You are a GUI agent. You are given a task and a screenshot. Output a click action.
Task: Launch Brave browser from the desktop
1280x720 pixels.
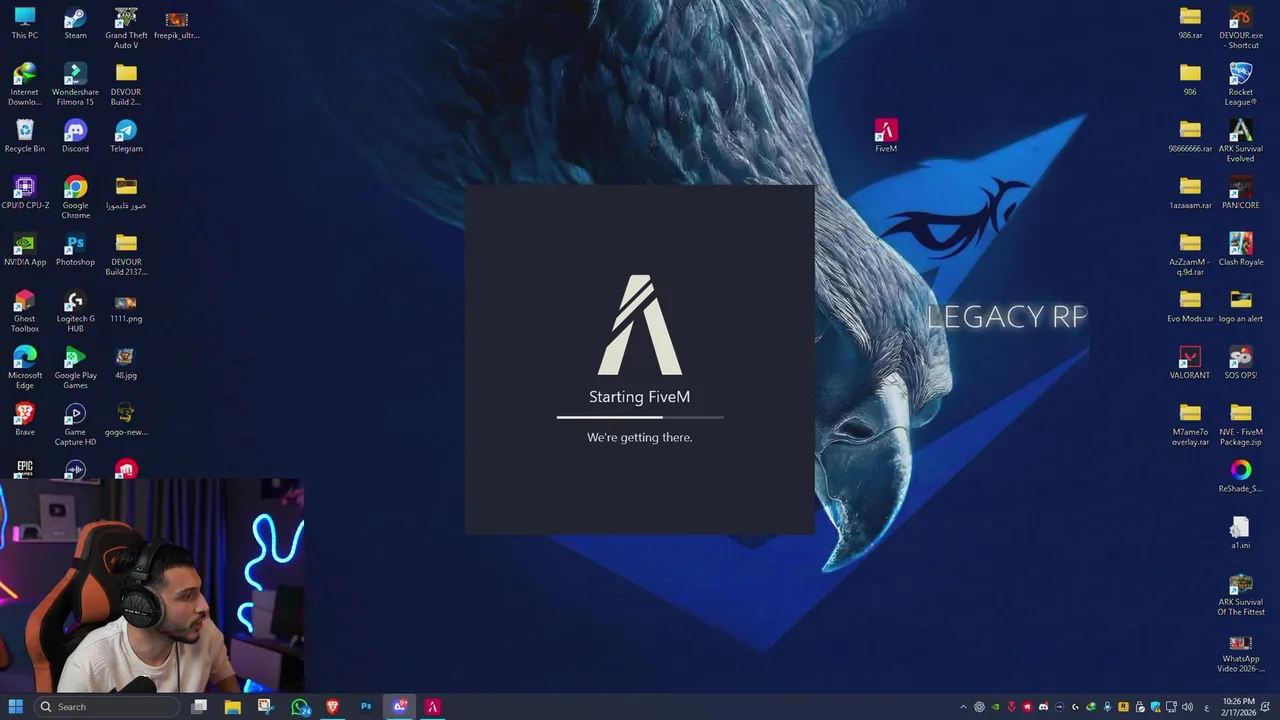tap(25, 420)
